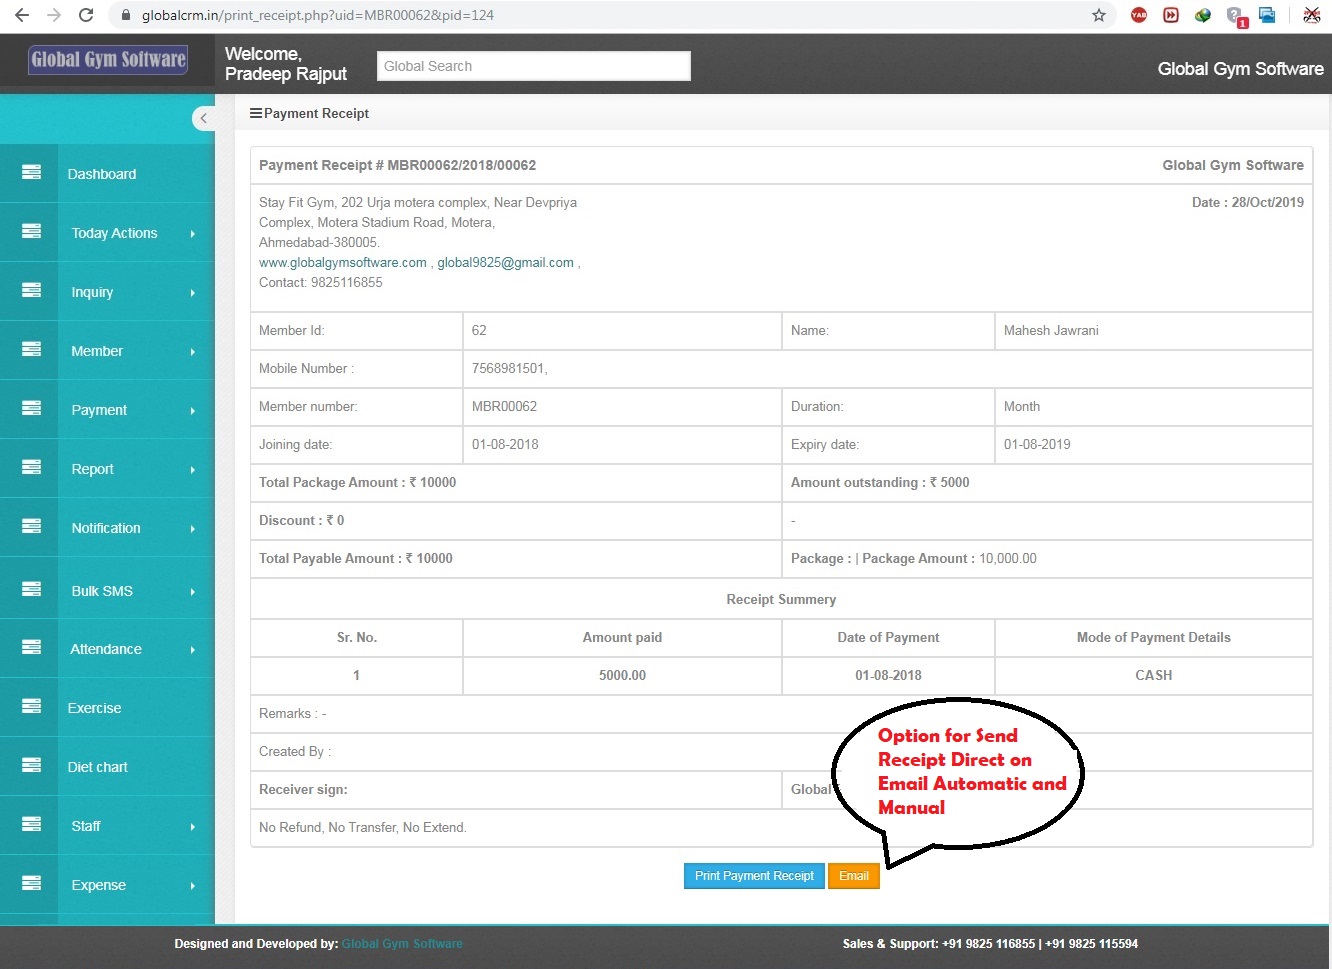Open Bulk SMS via its sidebar icon
The image size is (1332, 969).
[x=31, y=590]
